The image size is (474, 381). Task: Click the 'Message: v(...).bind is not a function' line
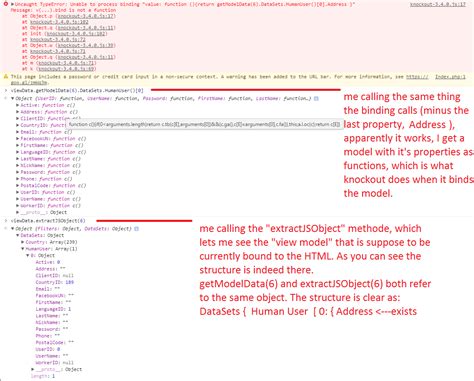click(63, 10)
